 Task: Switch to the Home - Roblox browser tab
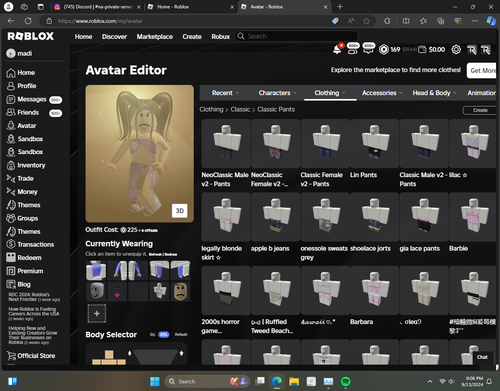pyautogui.click(x=190, y=7)
